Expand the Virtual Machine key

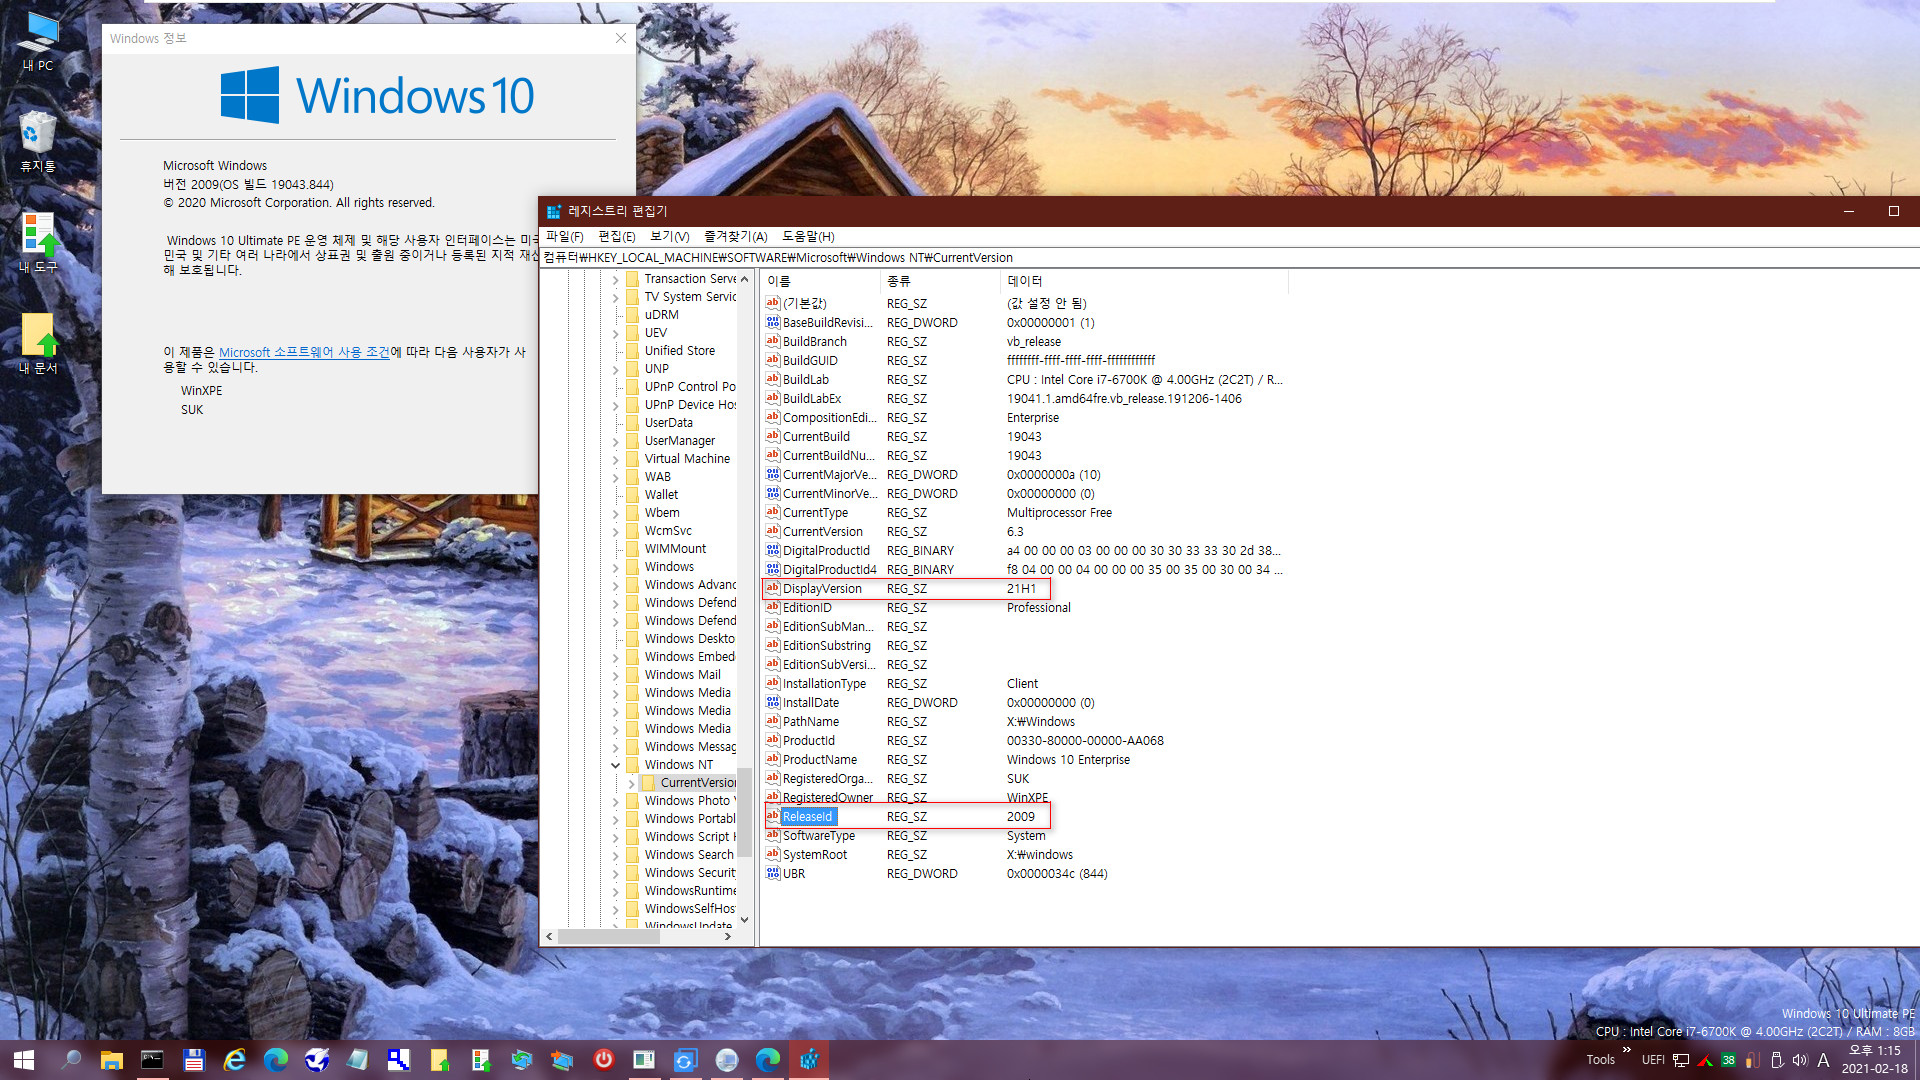pyautogui.click(x=615, y=460)
